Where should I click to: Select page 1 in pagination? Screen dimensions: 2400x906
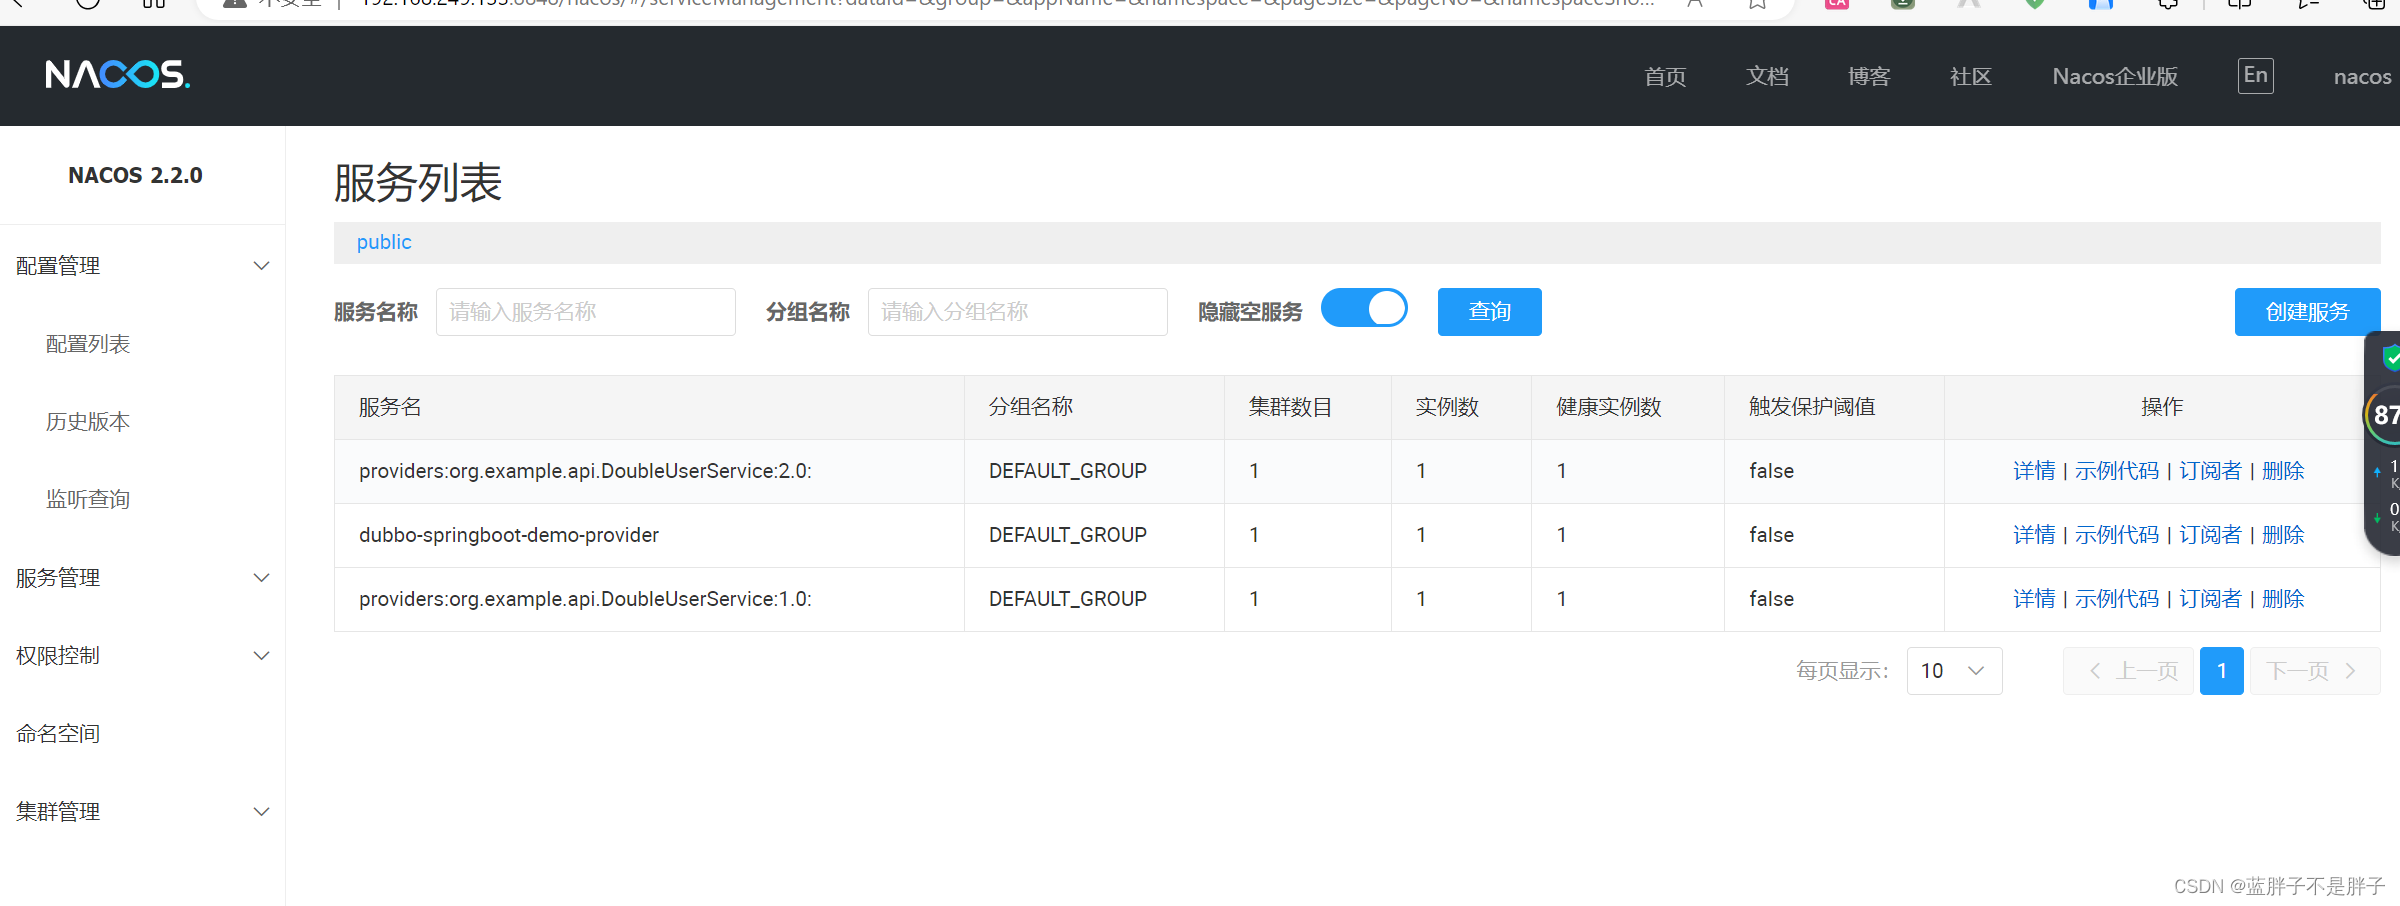[2221, 671]
